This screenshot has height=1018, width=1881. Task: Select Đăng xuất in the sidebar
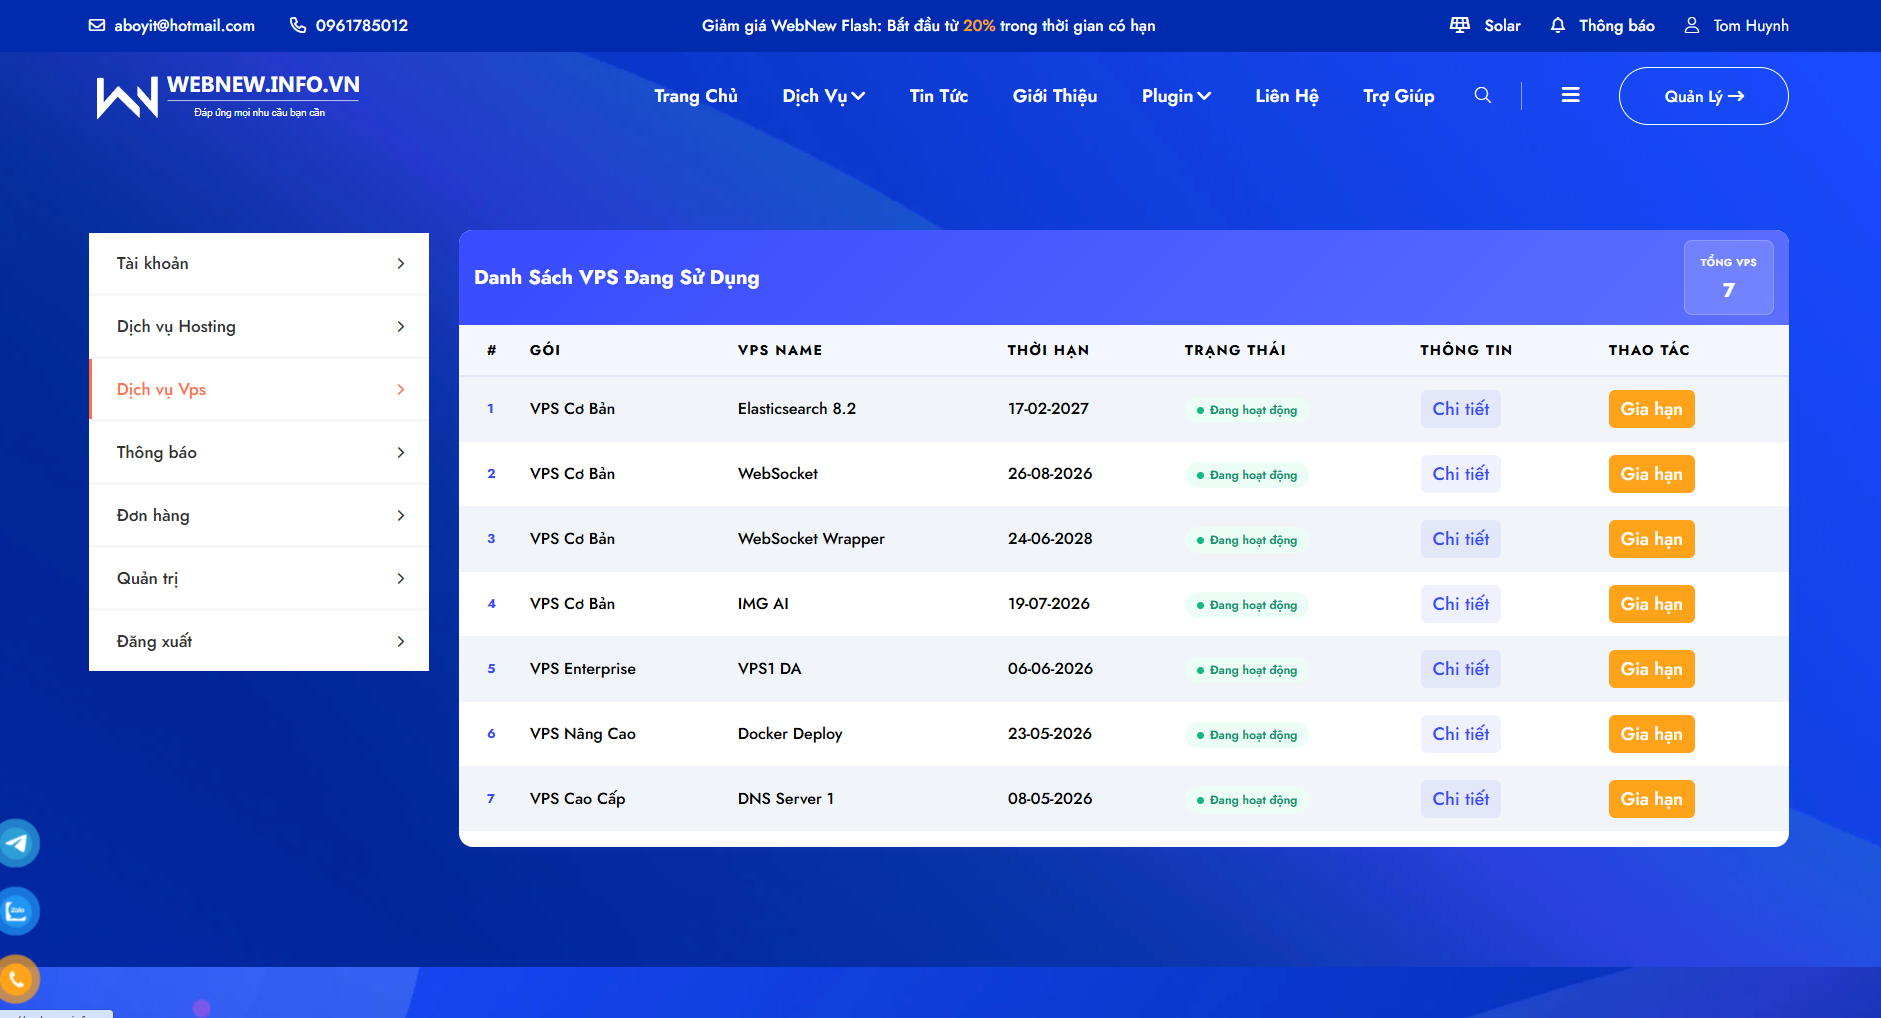coord(259,642)
